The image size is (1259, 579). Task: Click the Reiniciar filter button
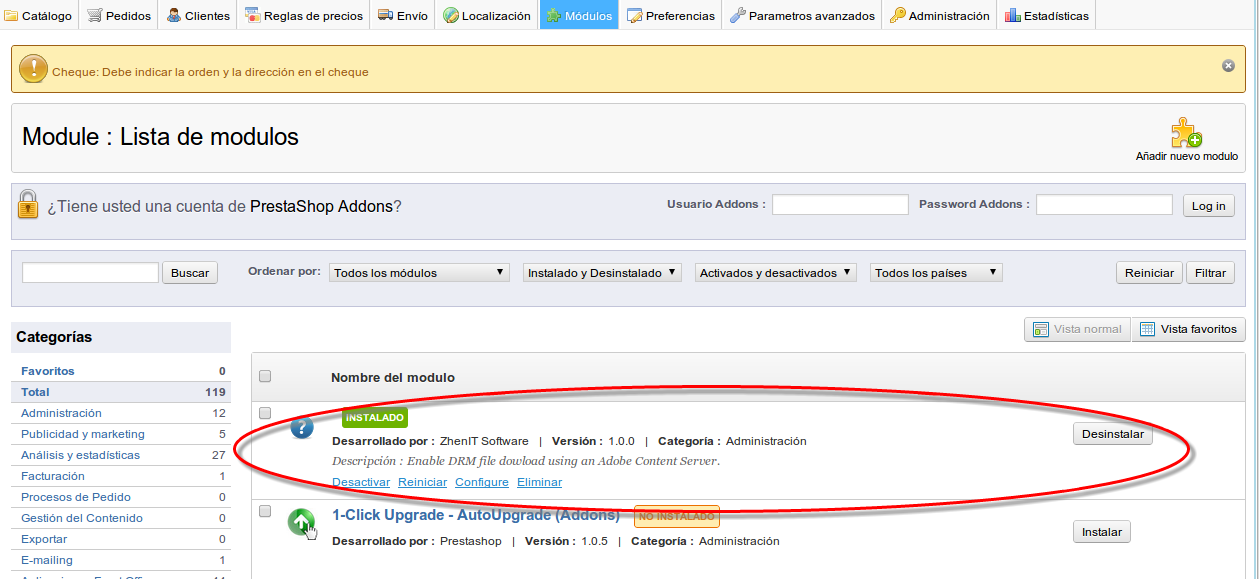(x=1149, y=272)
